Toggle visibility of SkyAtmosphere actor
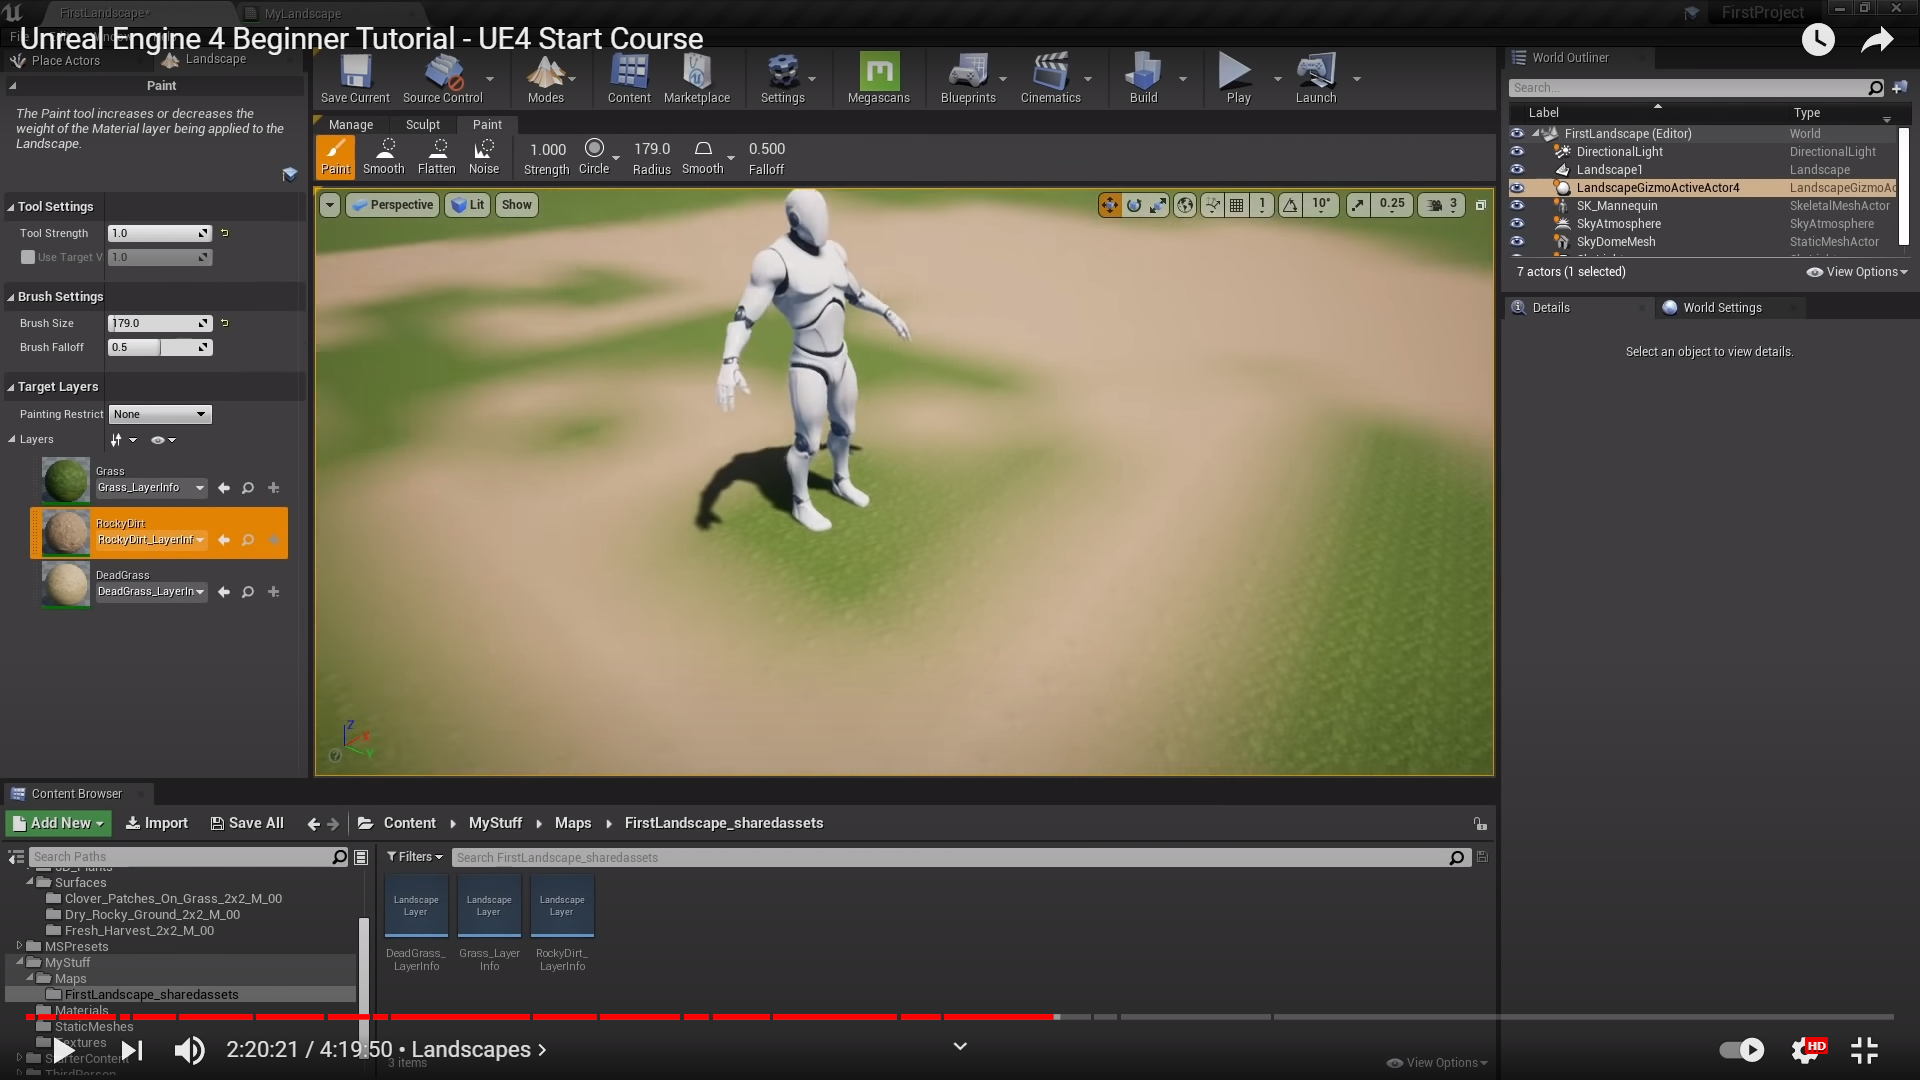Image resolution: width=1920 pixels, height=1080 pixels. point(1517,224)
